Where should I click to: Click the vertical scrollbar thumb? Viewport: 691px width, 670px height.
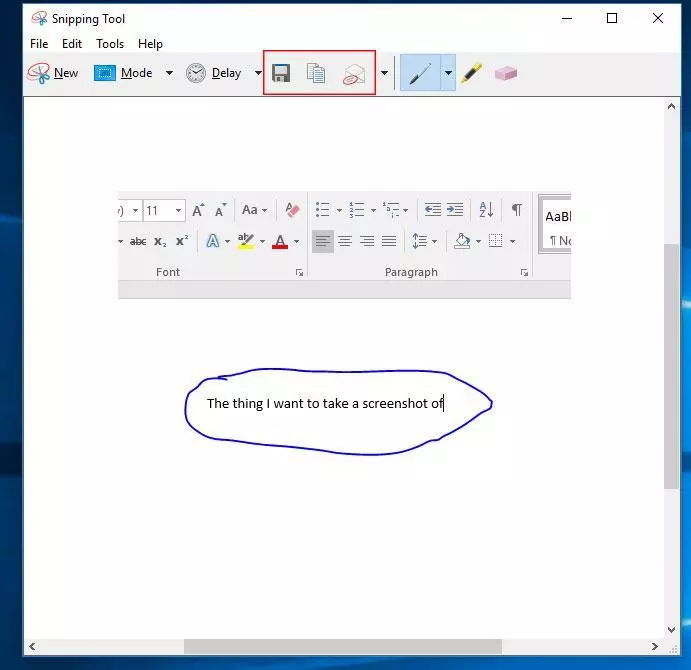(671, 366)
